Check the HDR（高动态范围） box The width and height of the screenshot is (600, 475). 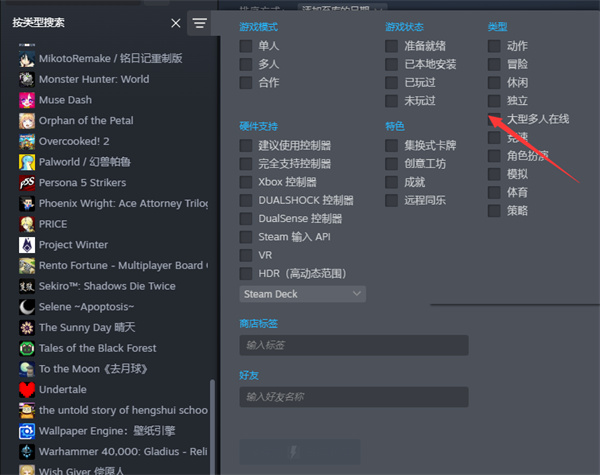[246, 274]
